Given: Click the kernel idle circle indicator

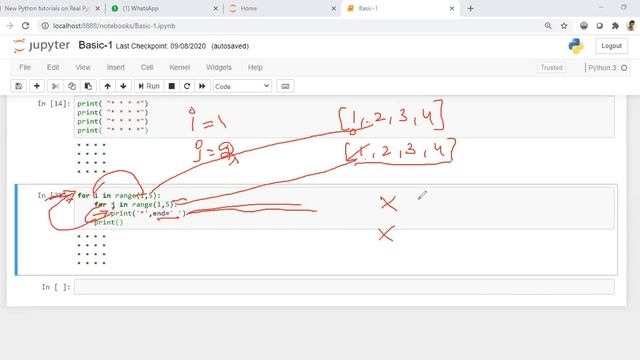Looking at the screenshot, I should point(624,68).
